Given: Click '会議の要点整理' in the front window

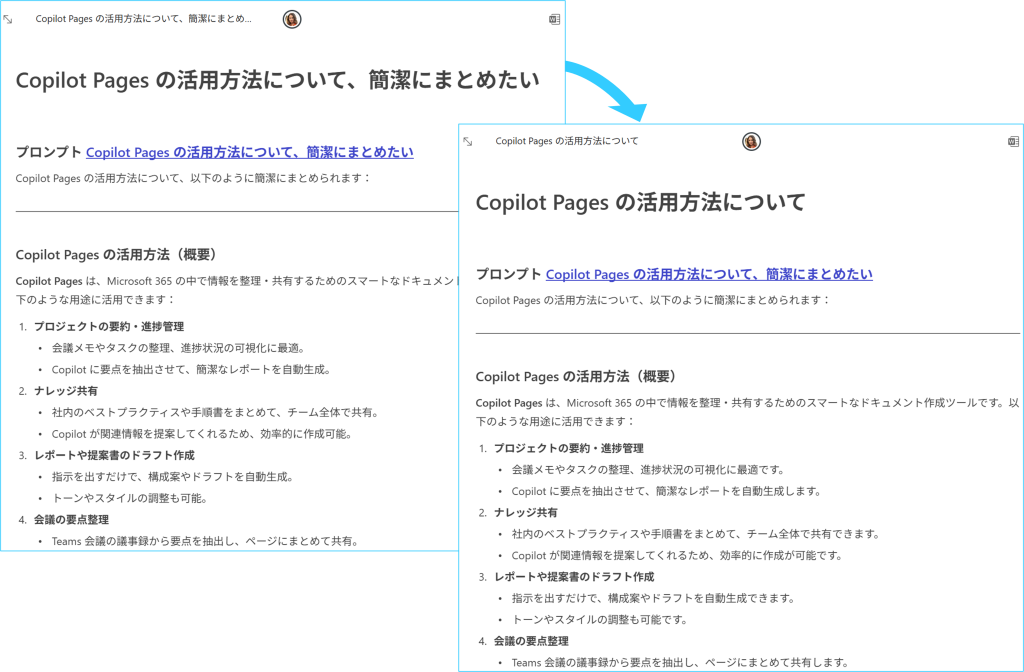Looking at the screenshot, I should (531, 641).
